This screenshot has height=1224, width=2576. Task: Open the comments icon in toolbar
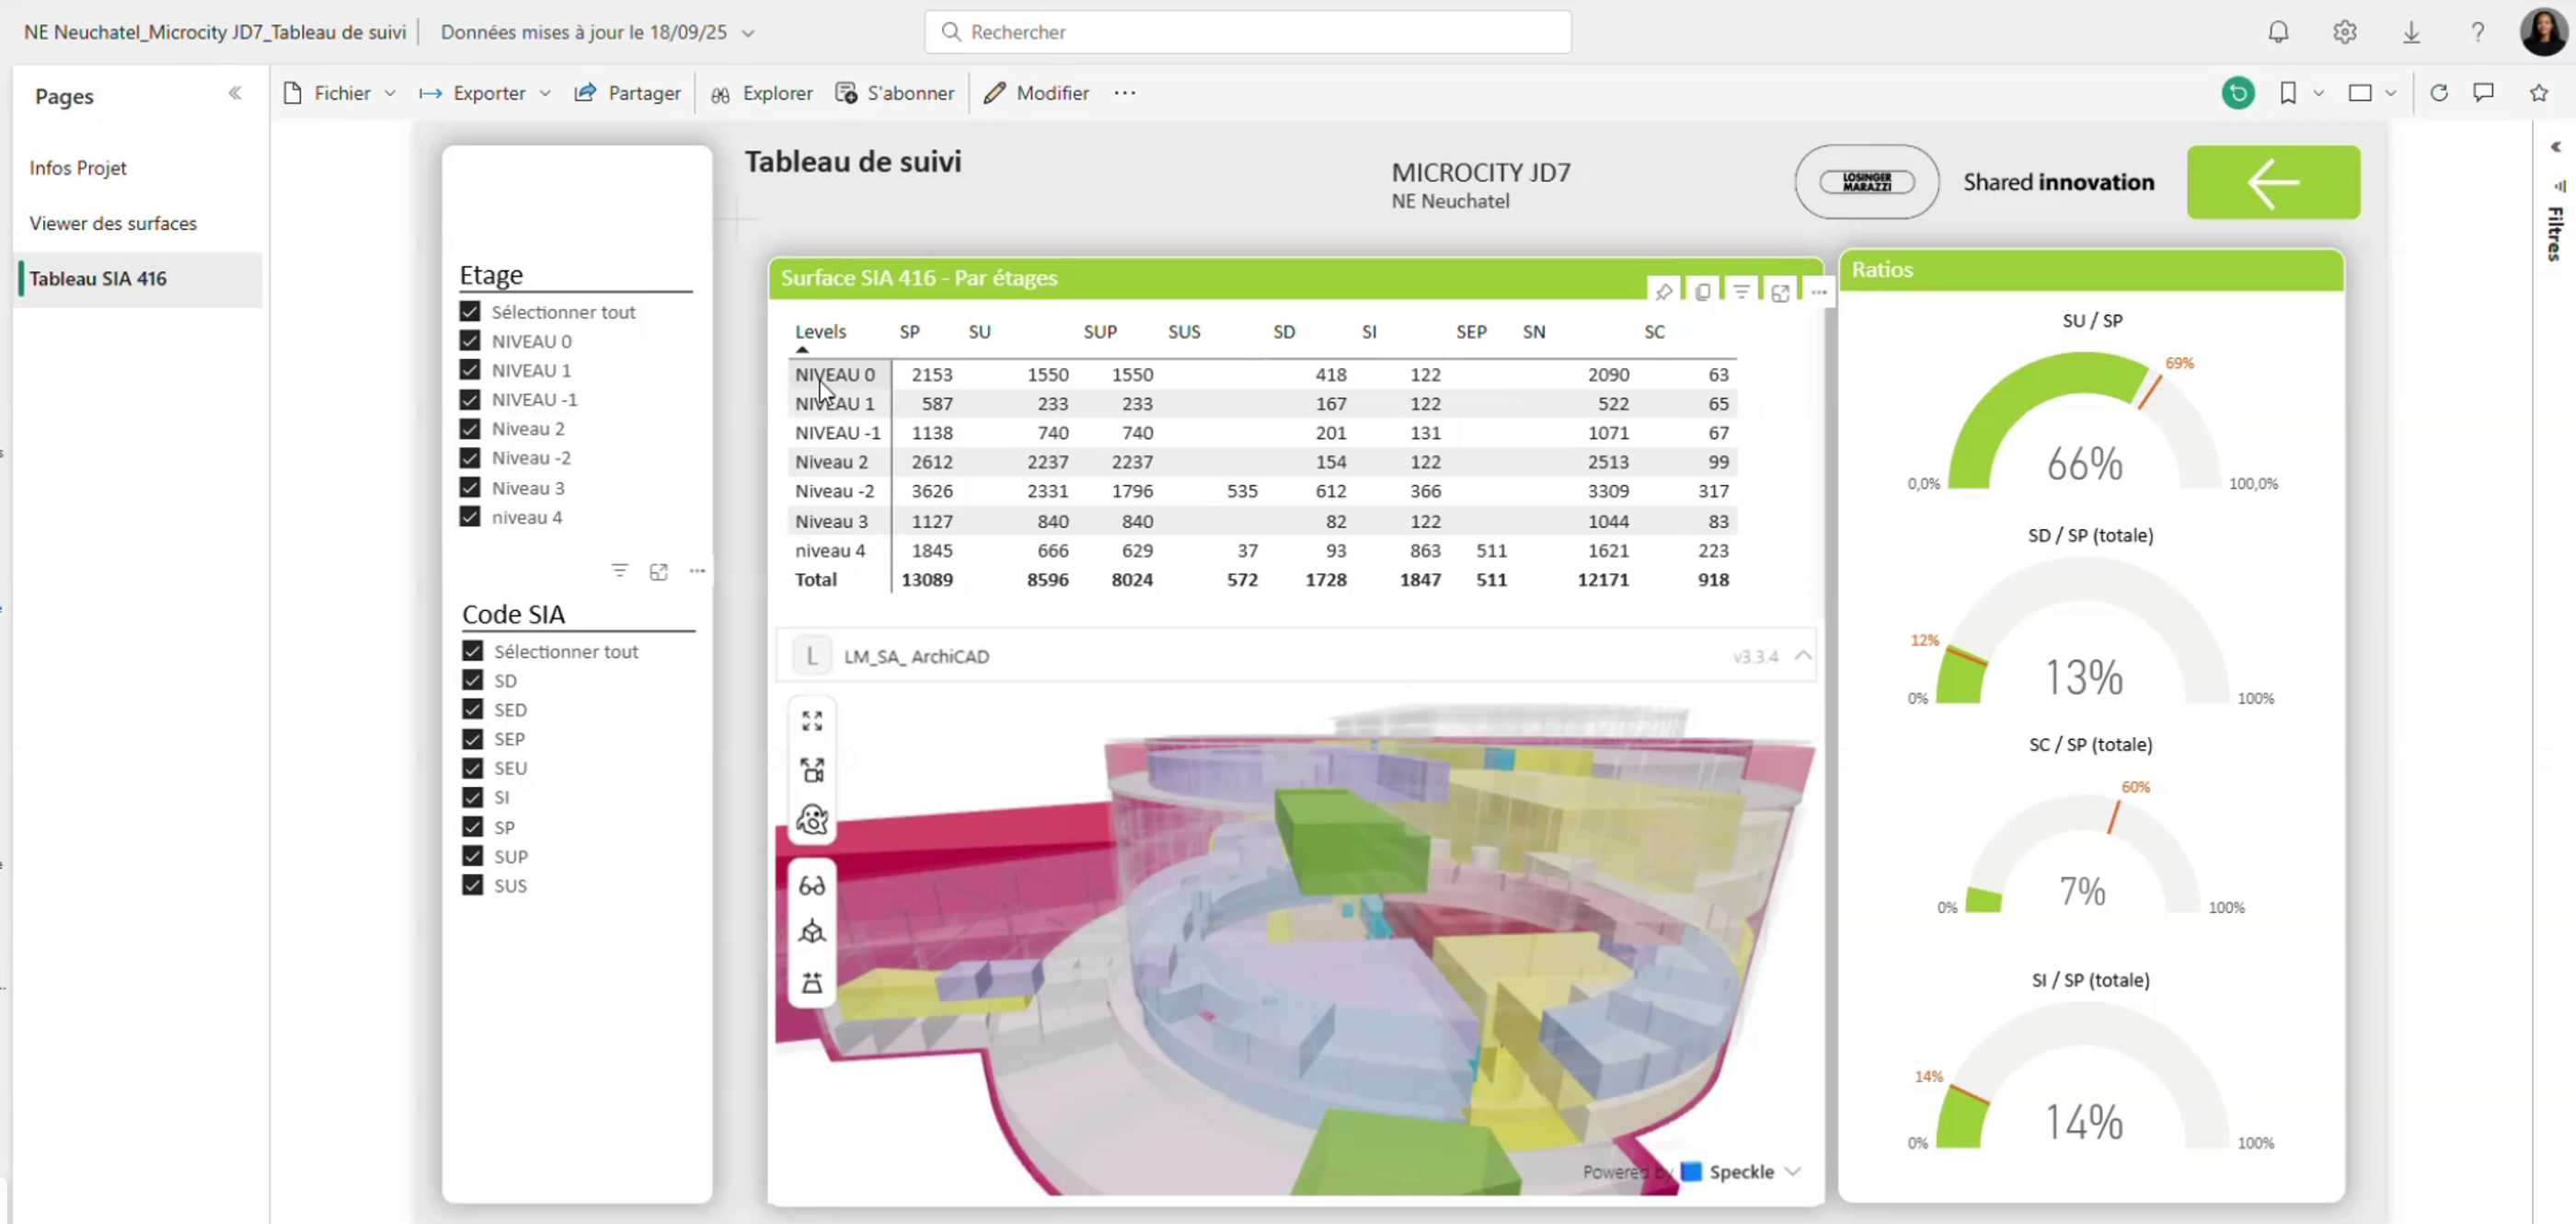2483,93
